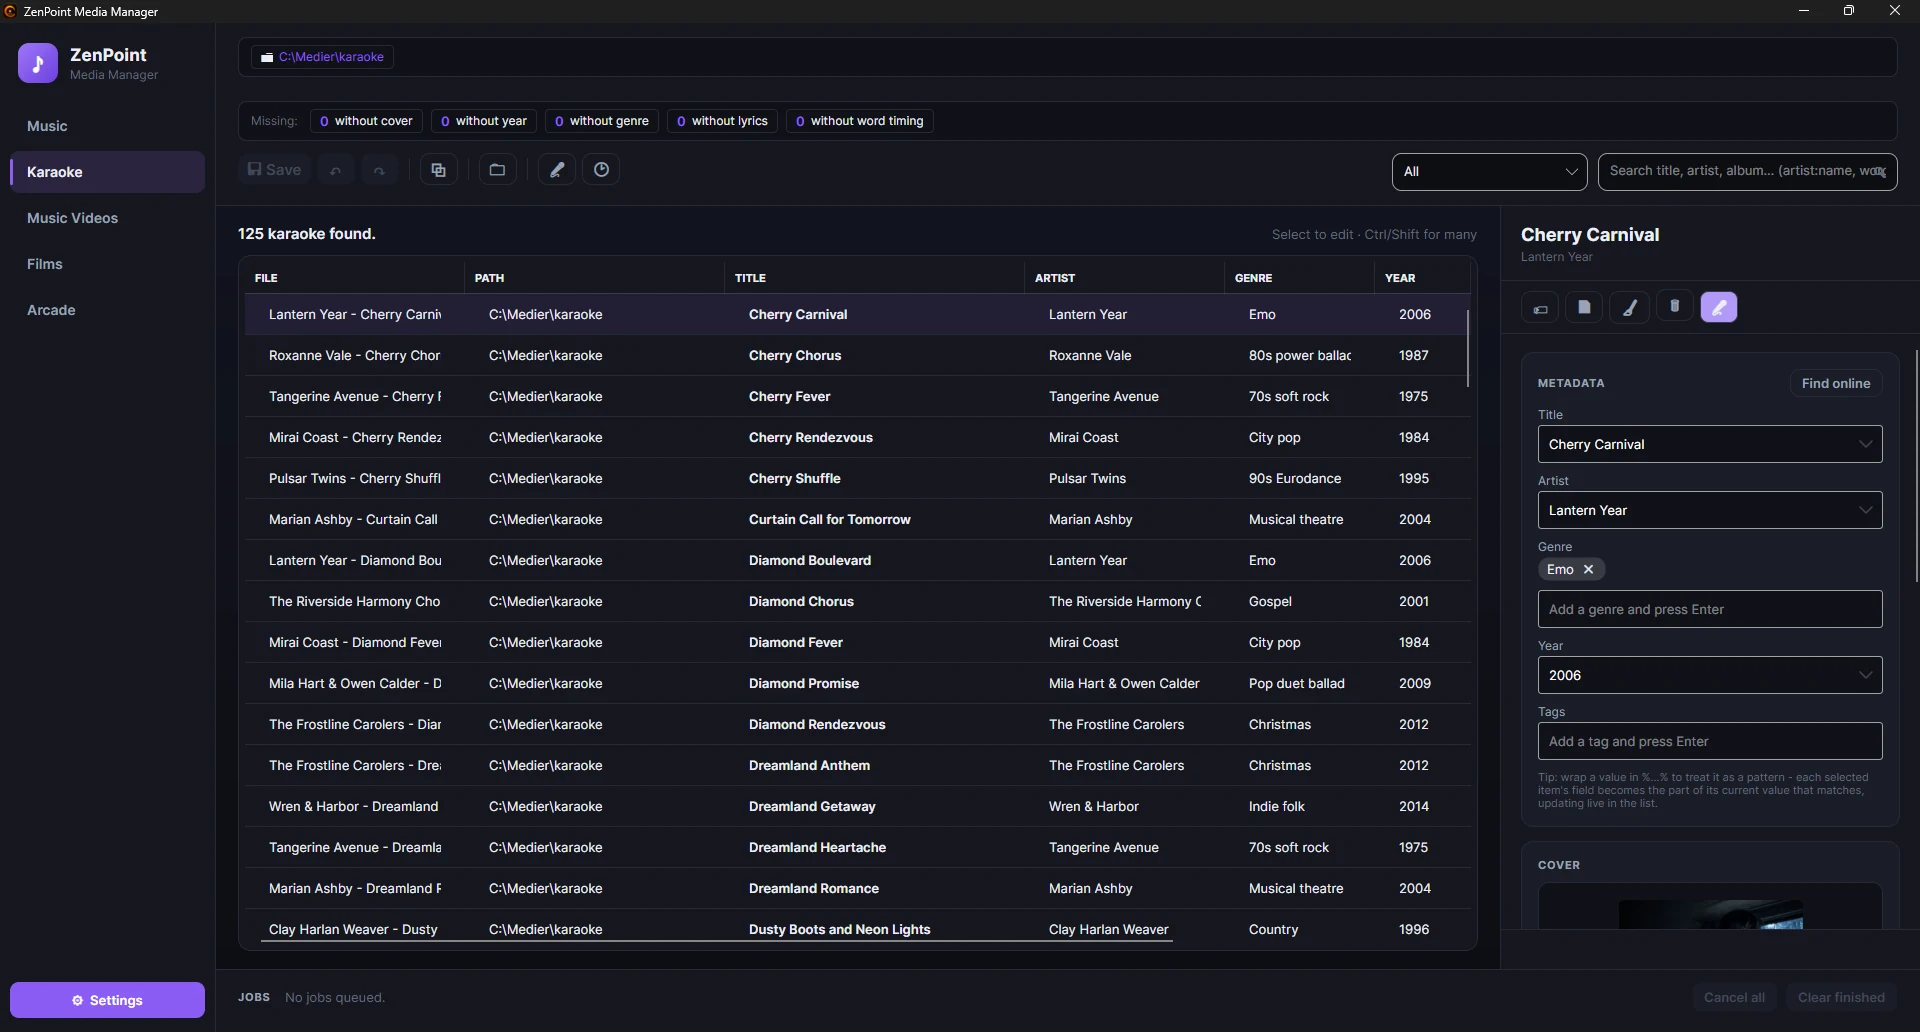The width and height of the screenshot is (1920, 1032).
Task: Select the Diamond Promise row
Action: click(x=857, y=683)
